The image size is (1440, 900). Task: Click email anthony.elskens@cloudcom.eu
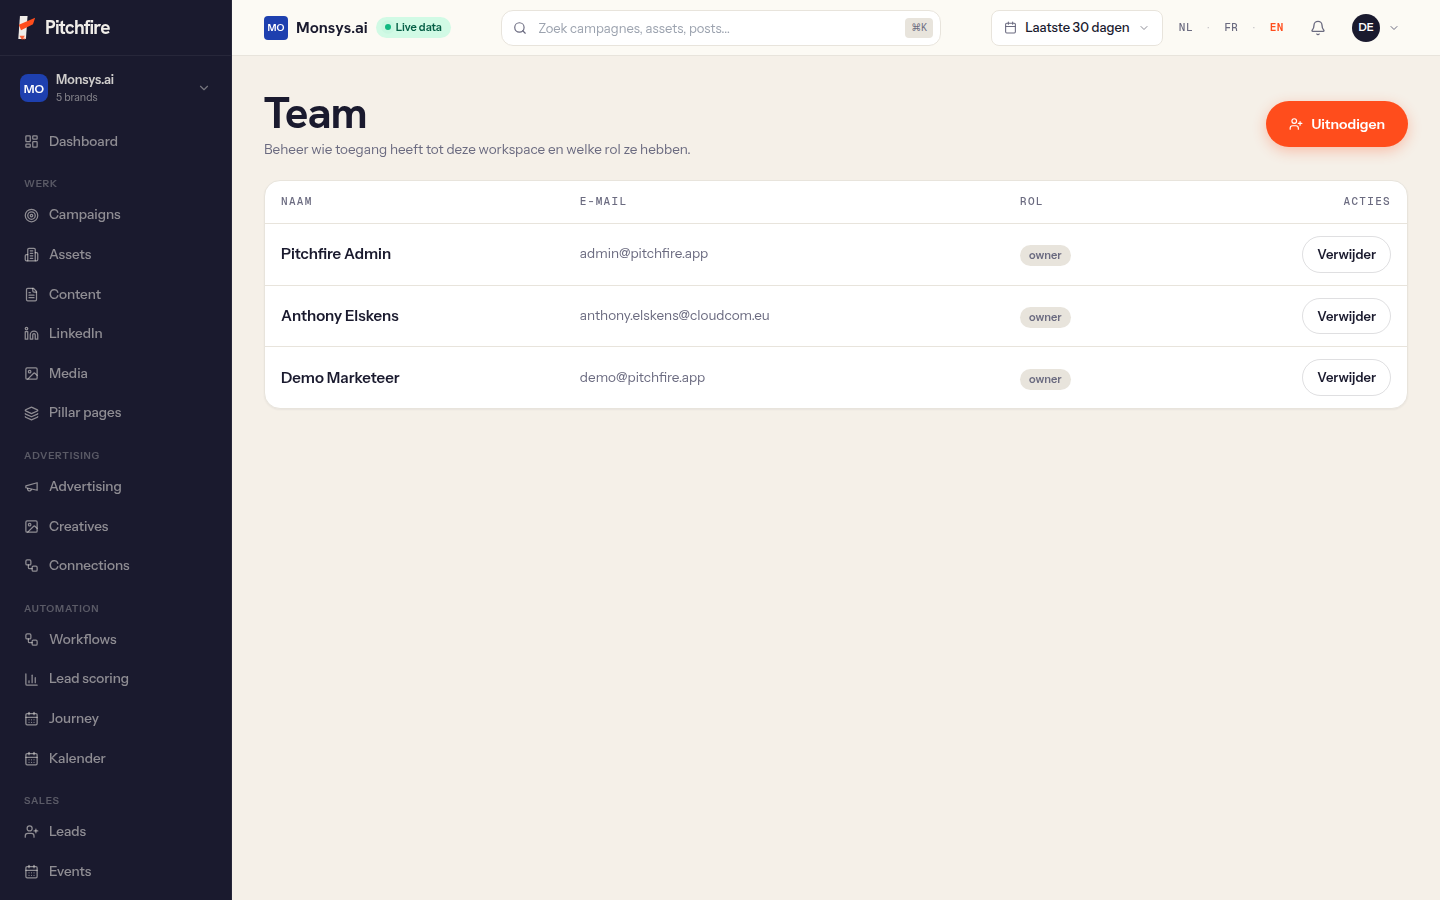(x=675, y=316)
